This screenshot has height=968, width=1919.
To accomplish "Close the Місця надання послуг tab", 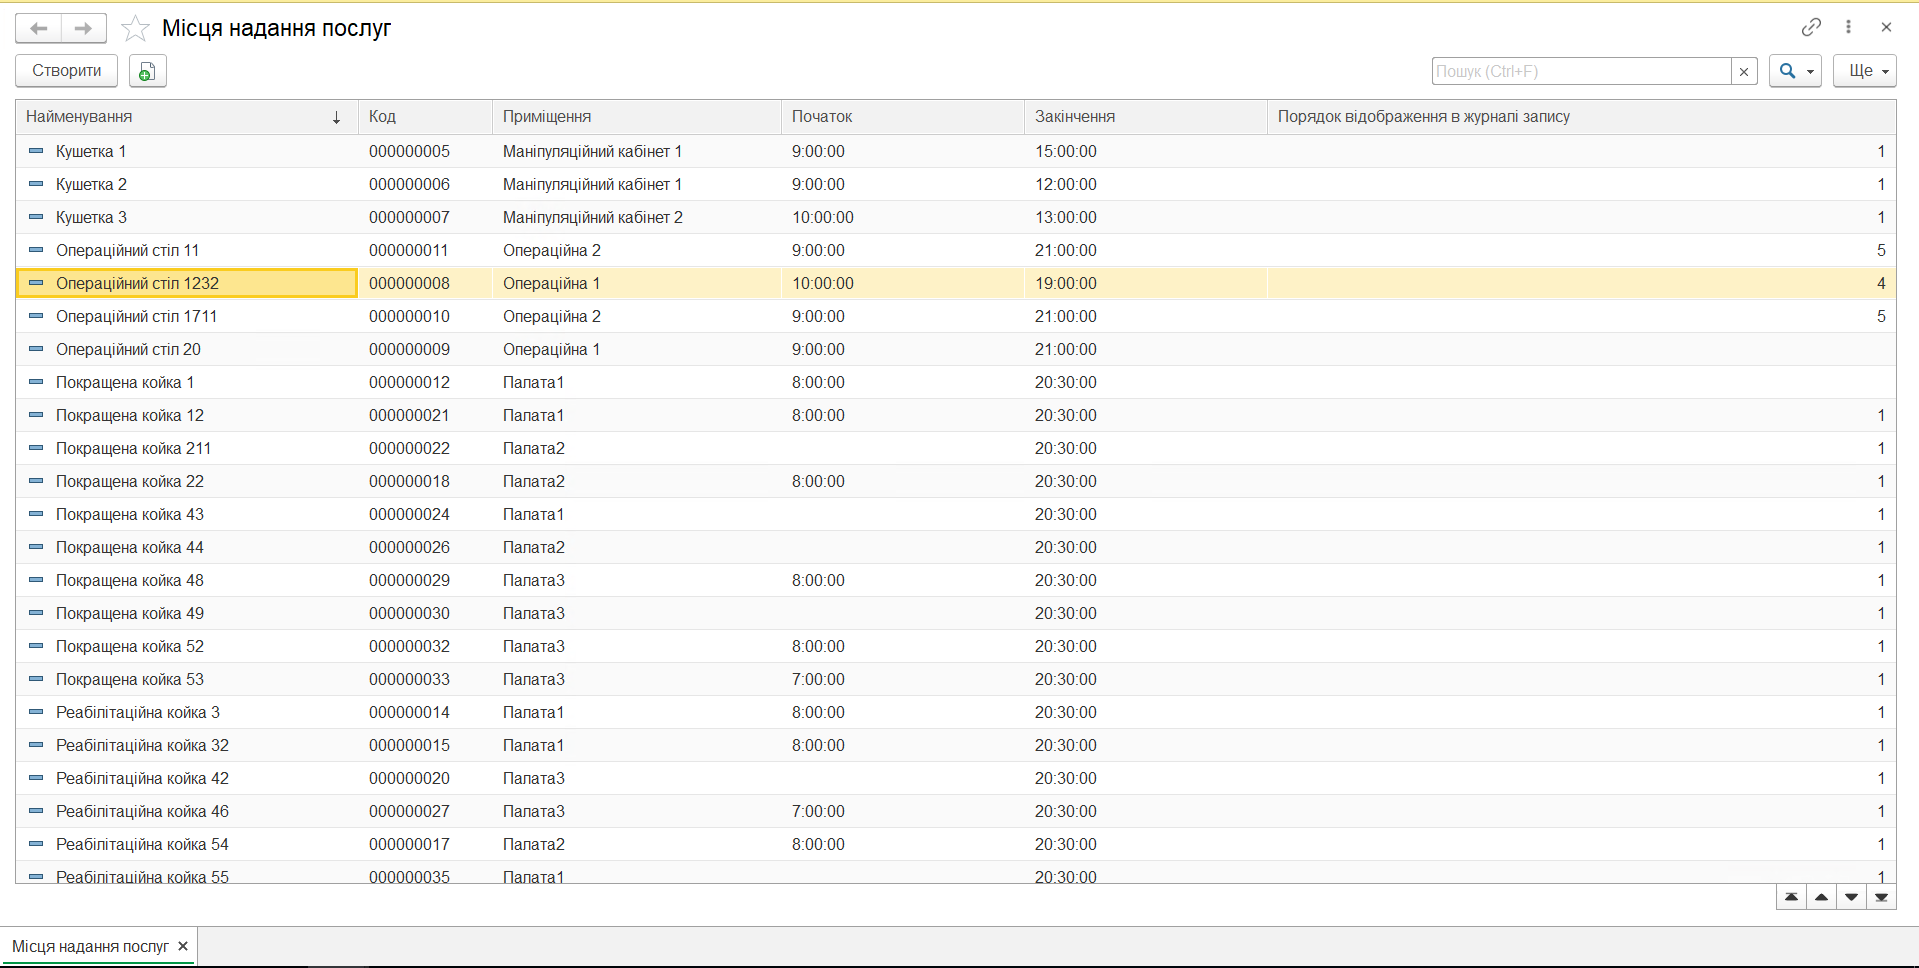I will (x=183, y=946).
